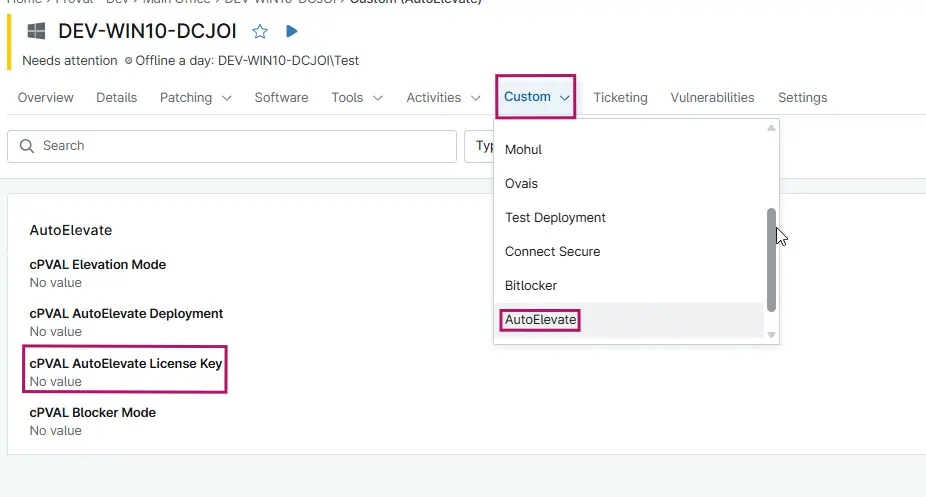Viewport: 926px width, 497px height.
Task: Collapse the Custom dropdown menu
Action: [x=537, y=97]
